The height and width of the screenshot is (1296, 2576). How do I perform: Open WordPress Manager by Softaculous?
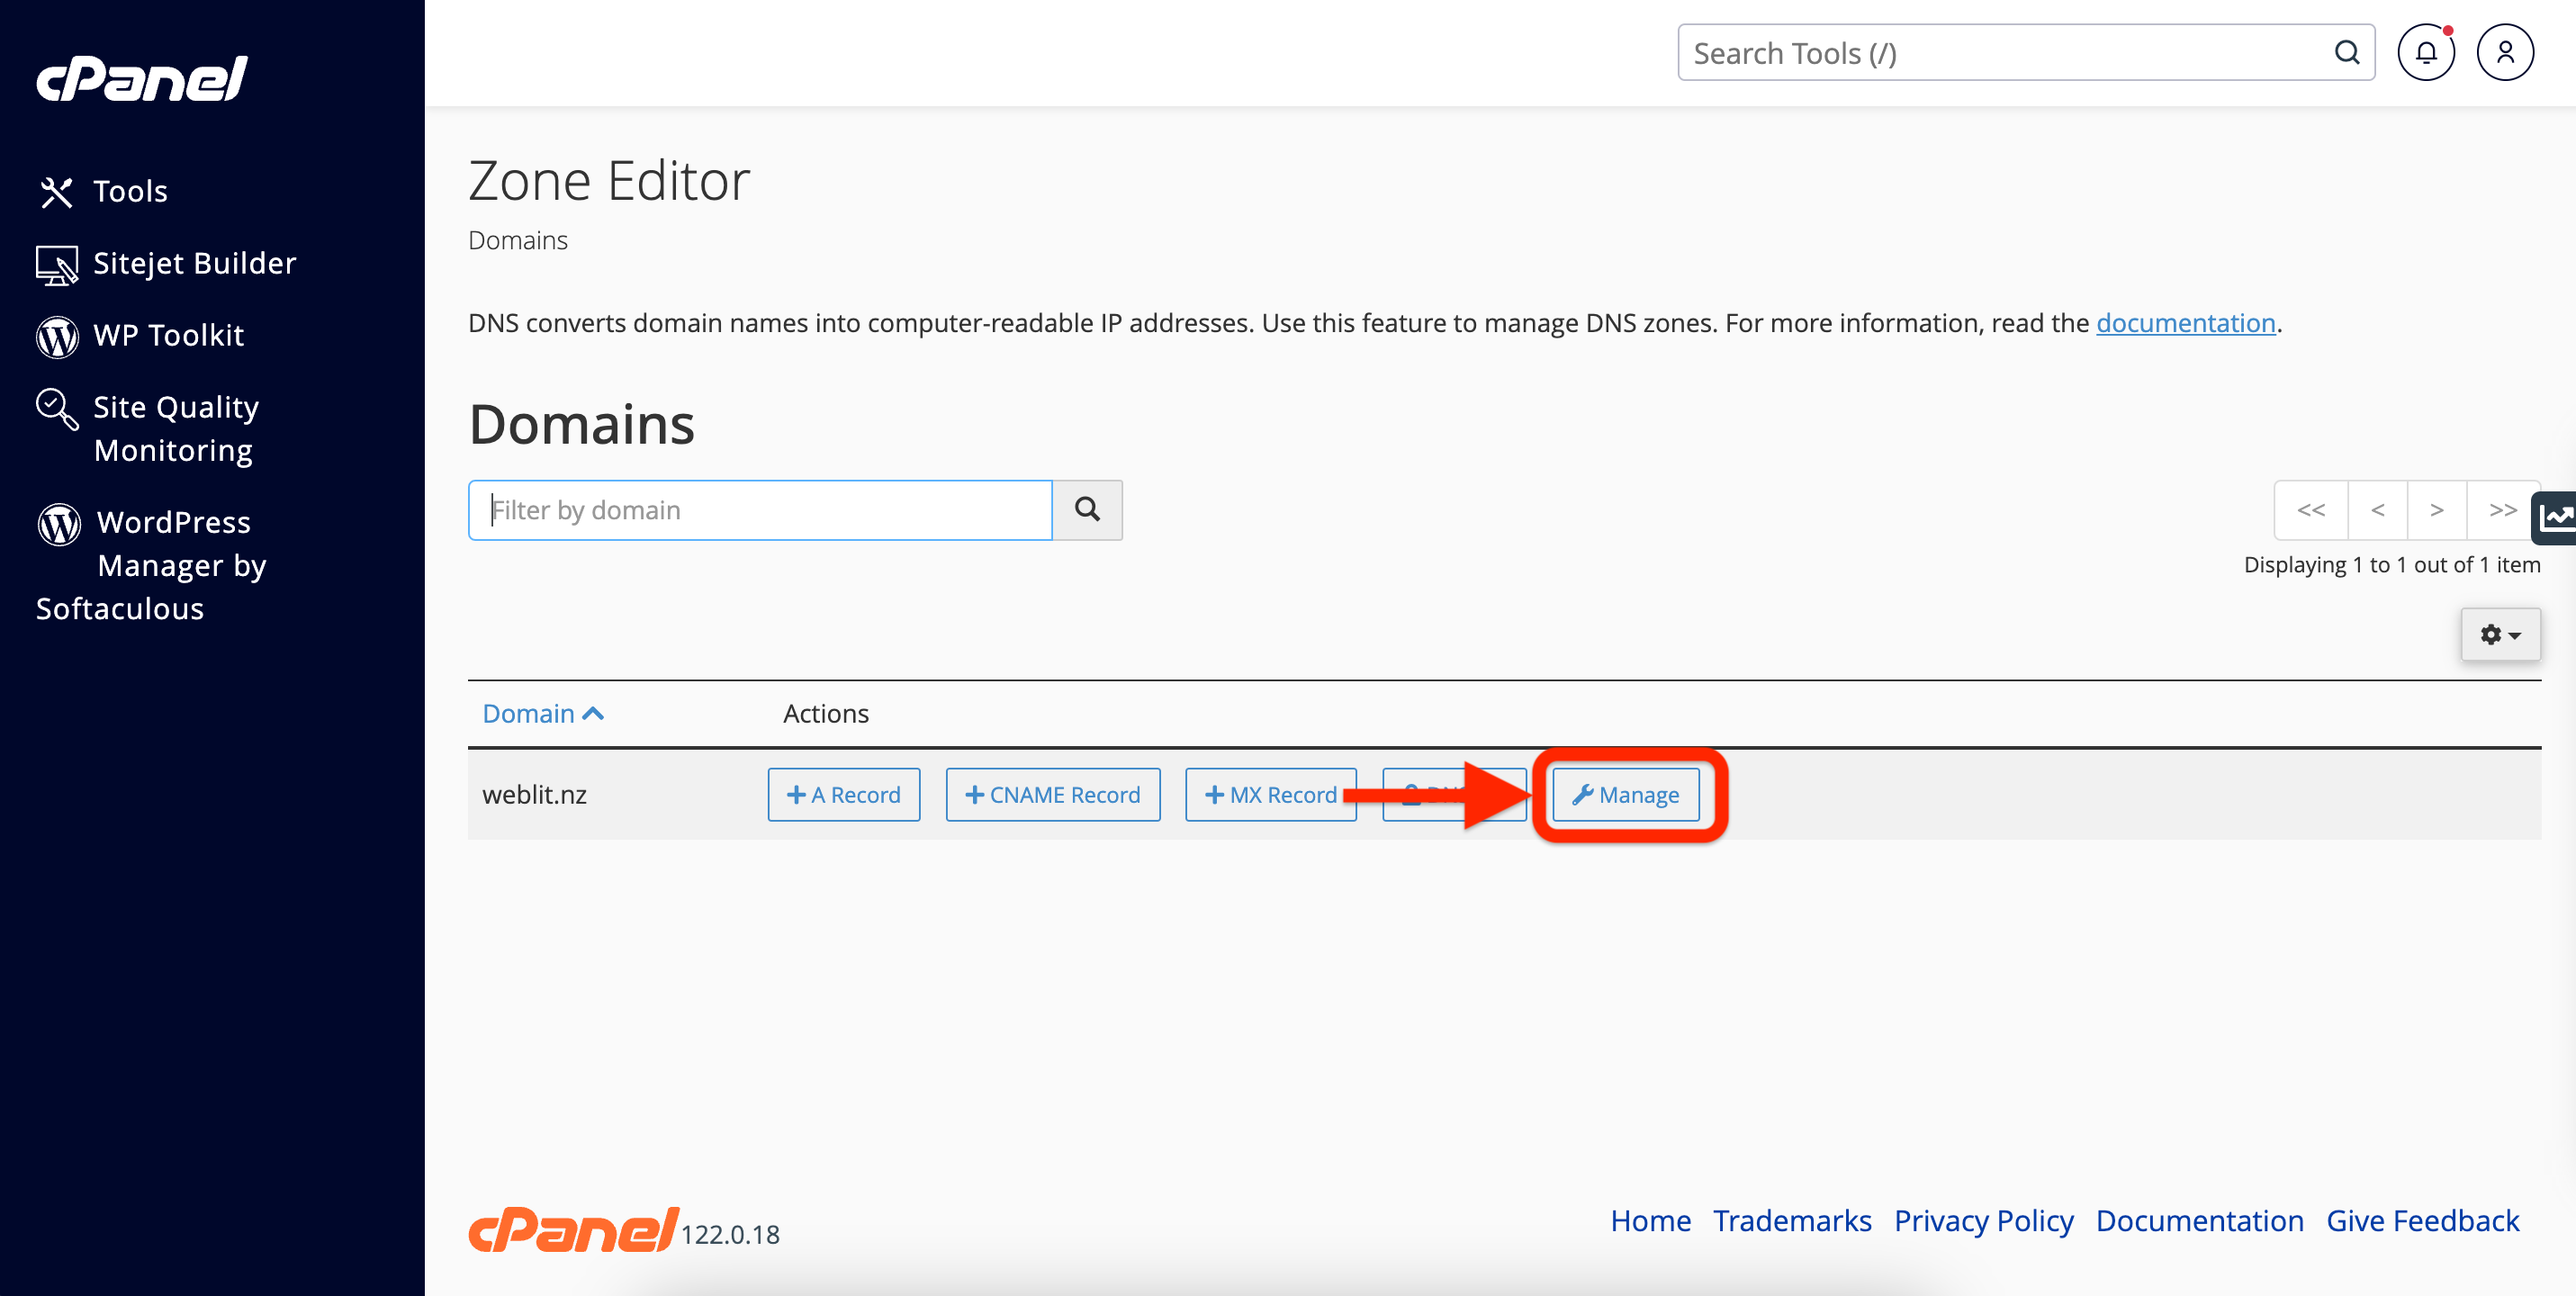(x=152, y=565)
